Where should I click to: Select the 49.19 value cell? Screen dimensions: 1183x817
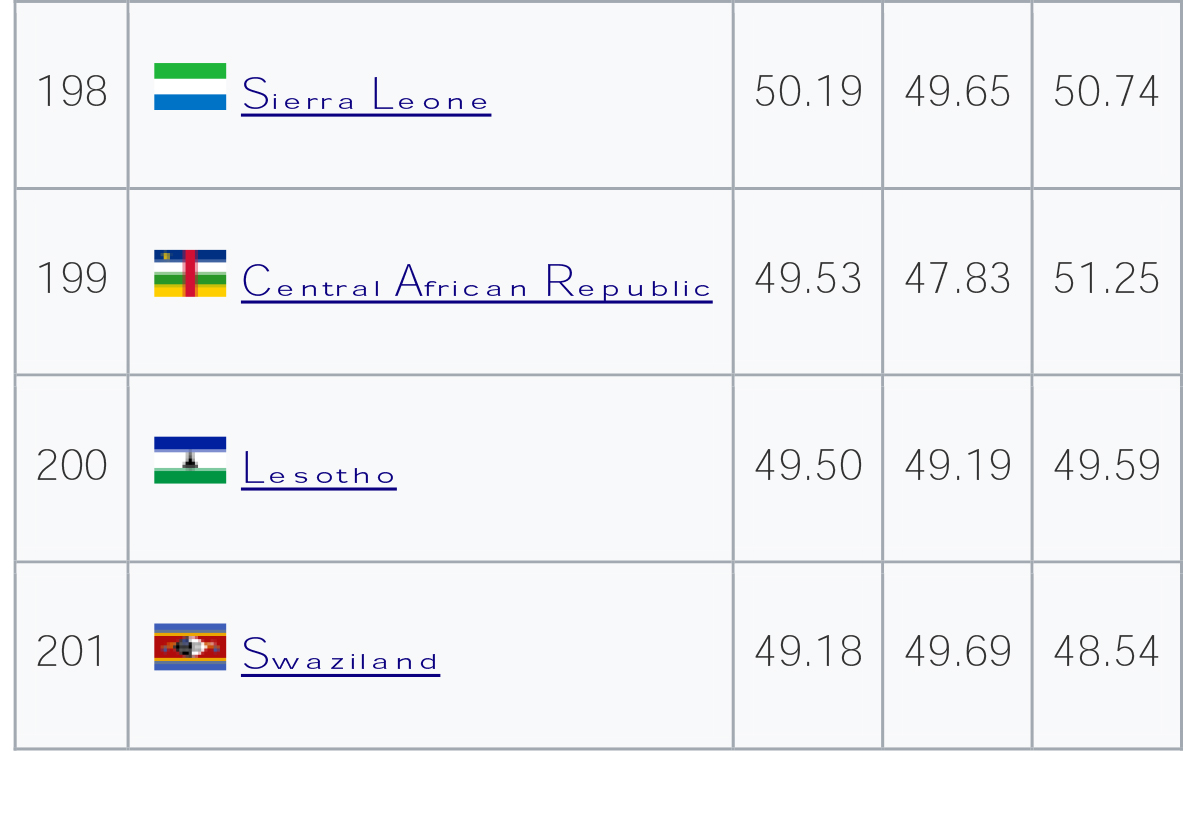(x=957, y=468)
